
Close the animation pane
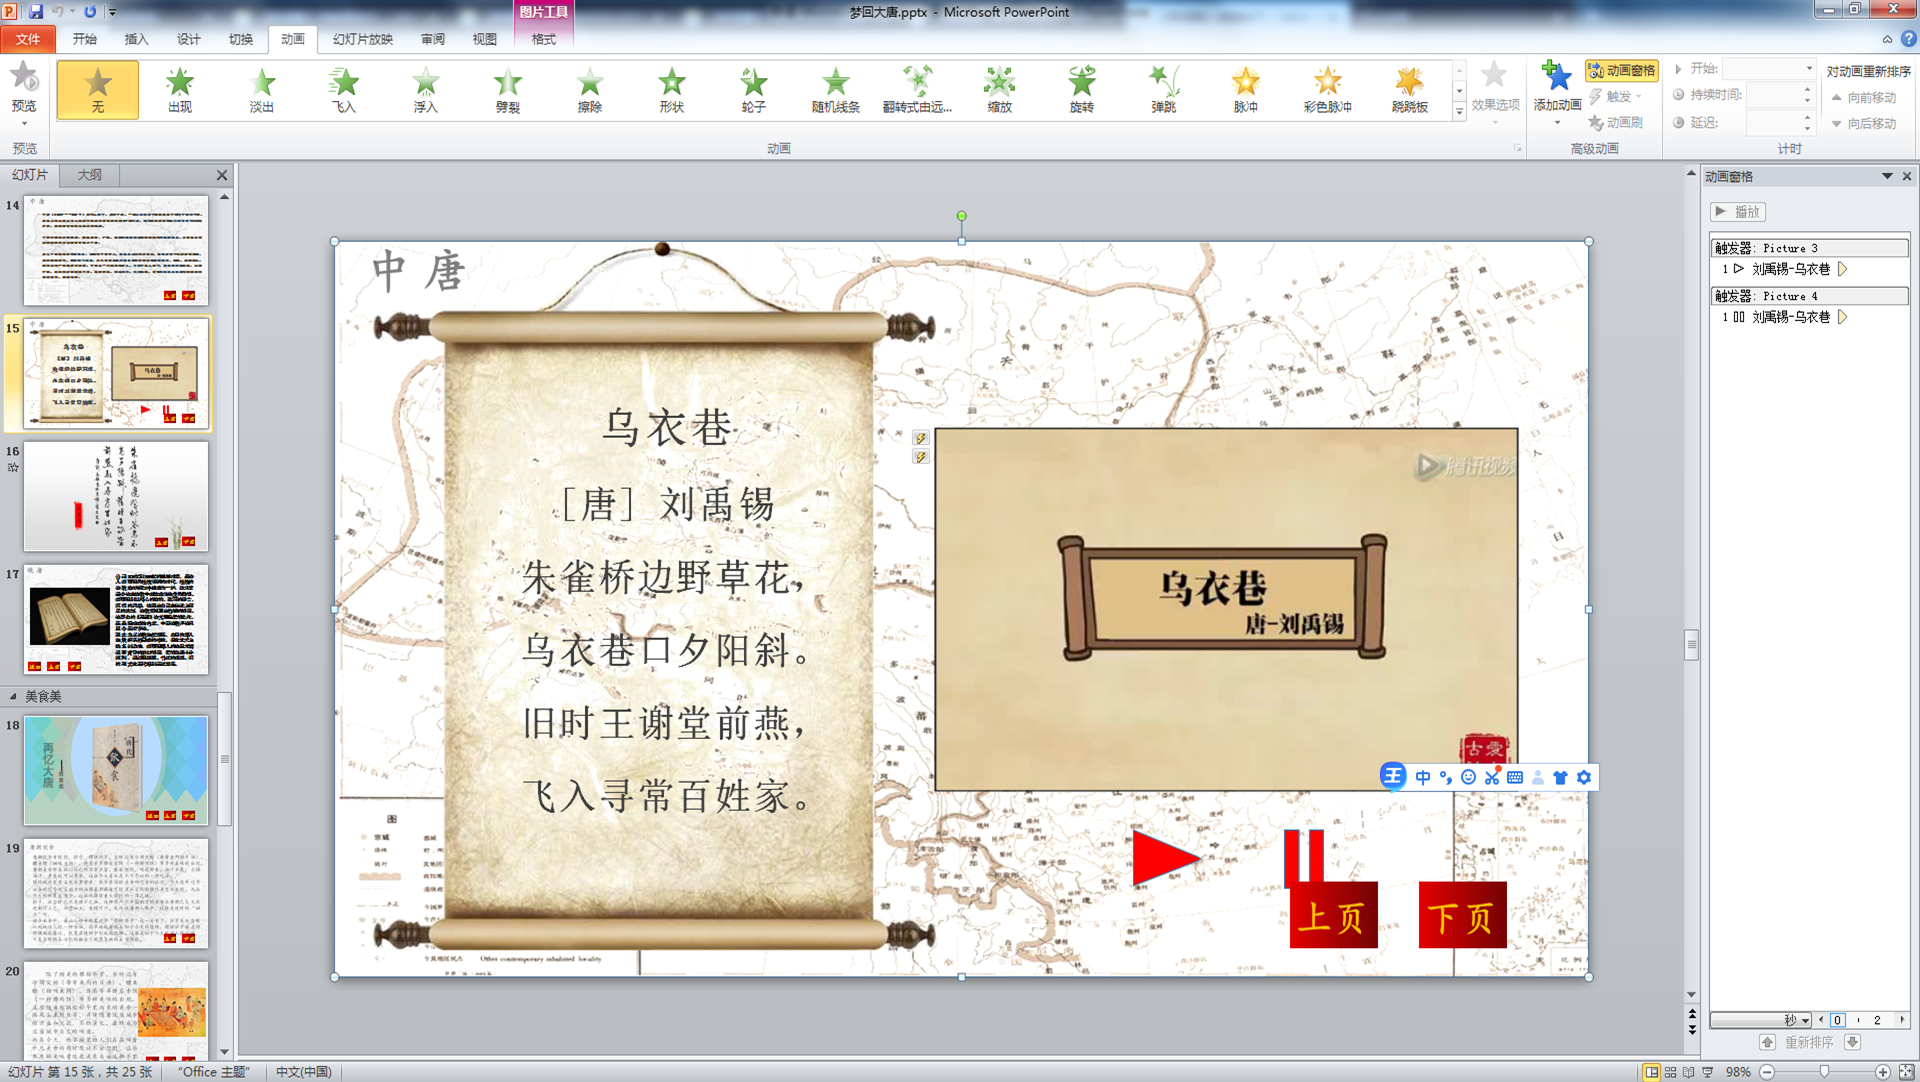coord(1907,176)
